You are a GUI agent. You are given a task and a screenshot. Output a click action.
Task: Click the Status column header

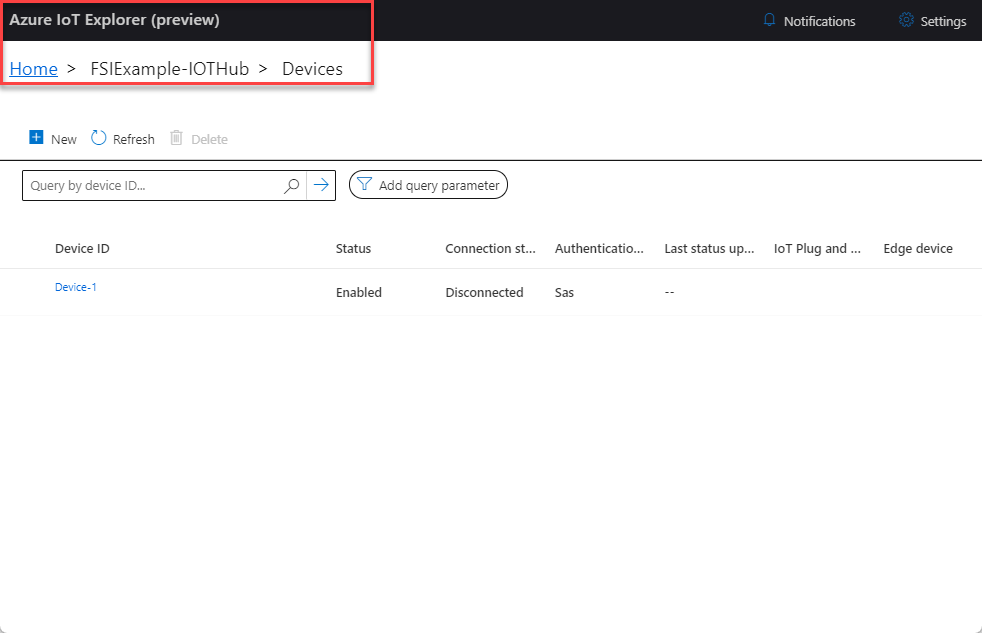click(353, 248)
